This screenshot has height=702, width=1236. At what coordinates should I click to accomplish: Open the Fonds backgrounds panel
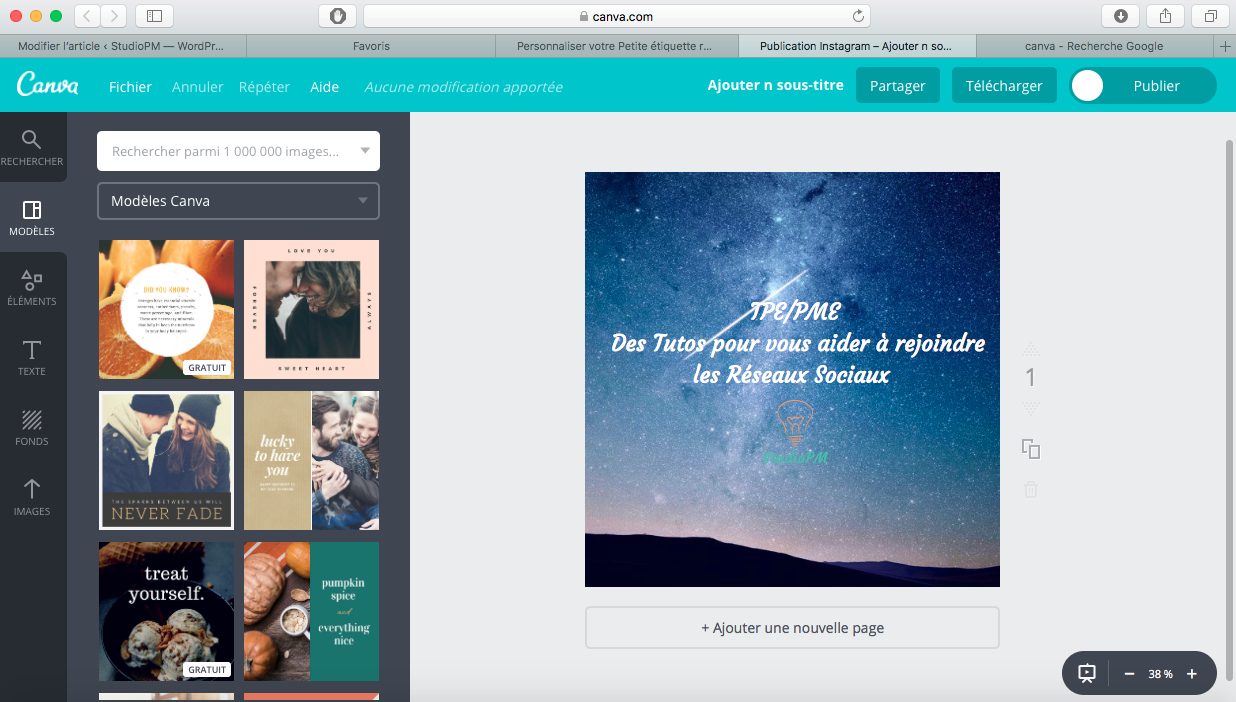click(x=32, y=427)
